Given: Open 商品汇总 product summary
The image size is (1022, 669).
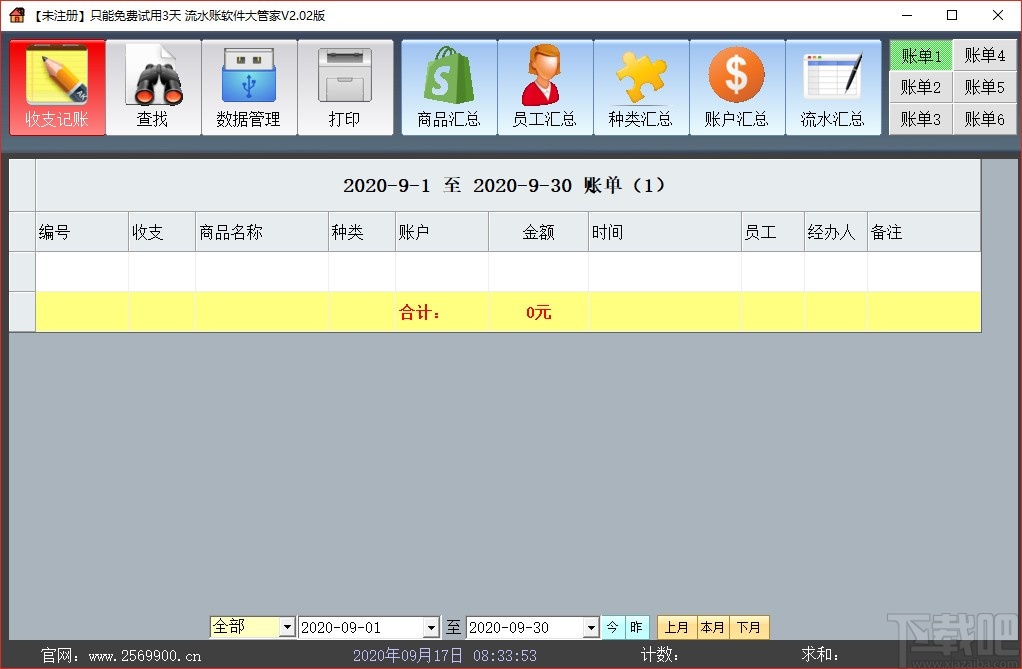Looking at the screenshot, I should [x=448, y=86].
